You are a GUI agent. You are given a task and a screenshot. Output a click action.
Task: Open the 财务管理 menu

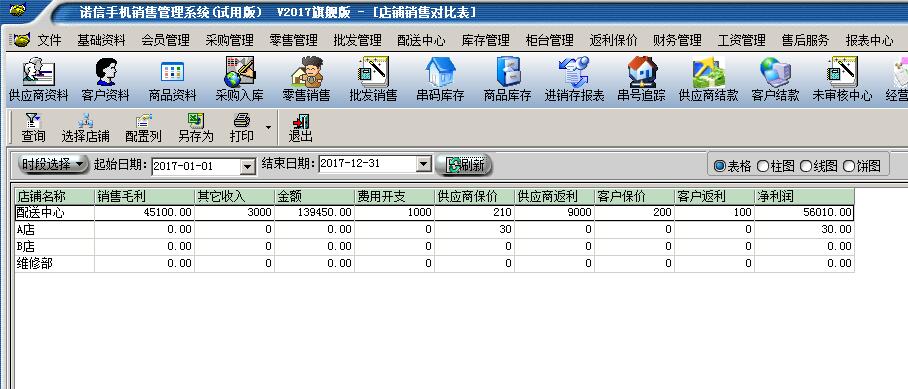coord(678,41)
